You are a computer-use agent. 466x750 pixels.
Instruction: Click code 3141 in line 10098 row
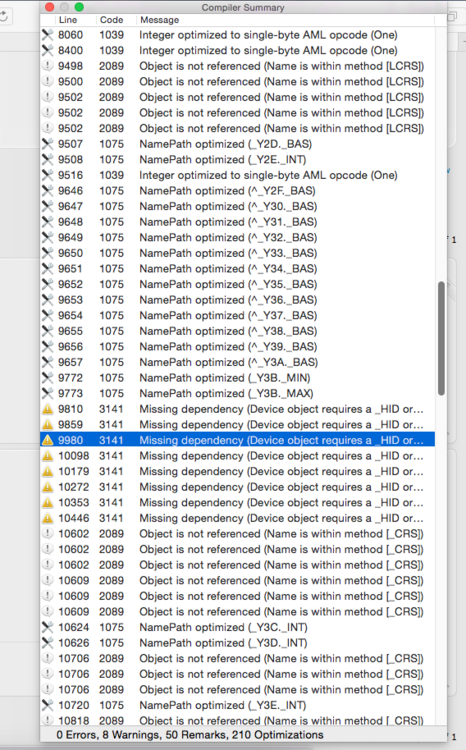tap(111, 456)
